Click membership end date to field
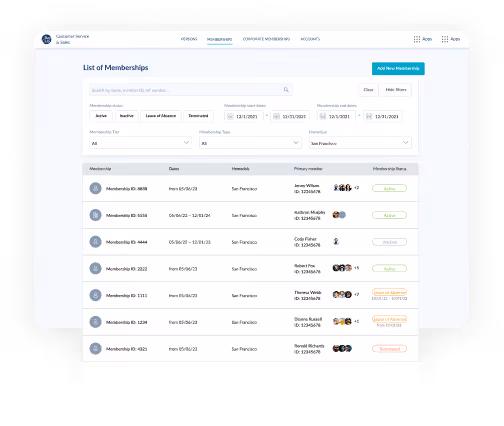 (x=383, y=116)
